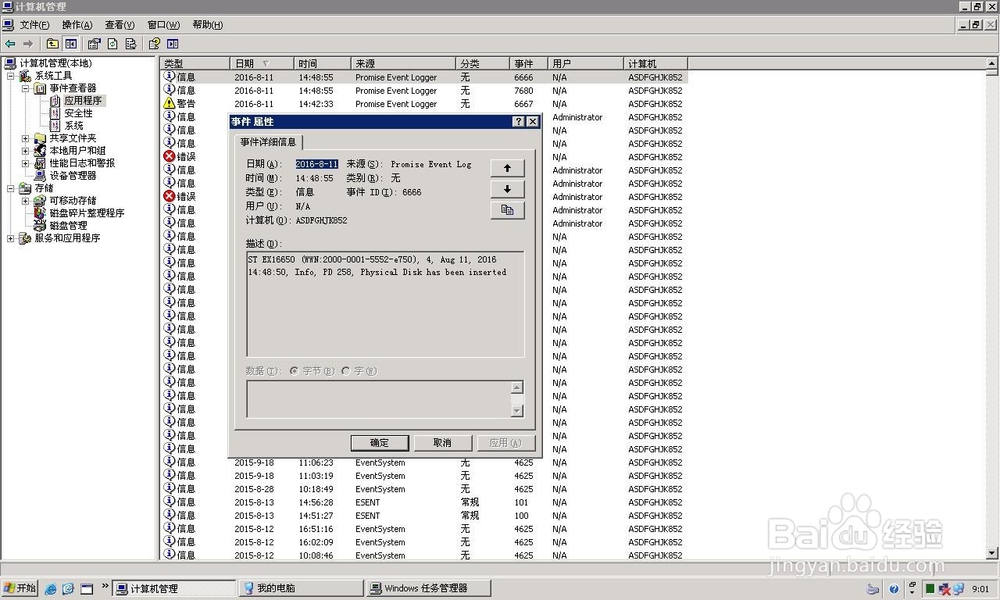Open the 操作(A) menu
The height and width of the screenshot is (600, 1000).
pyautogui.click(x=77, y=25)
